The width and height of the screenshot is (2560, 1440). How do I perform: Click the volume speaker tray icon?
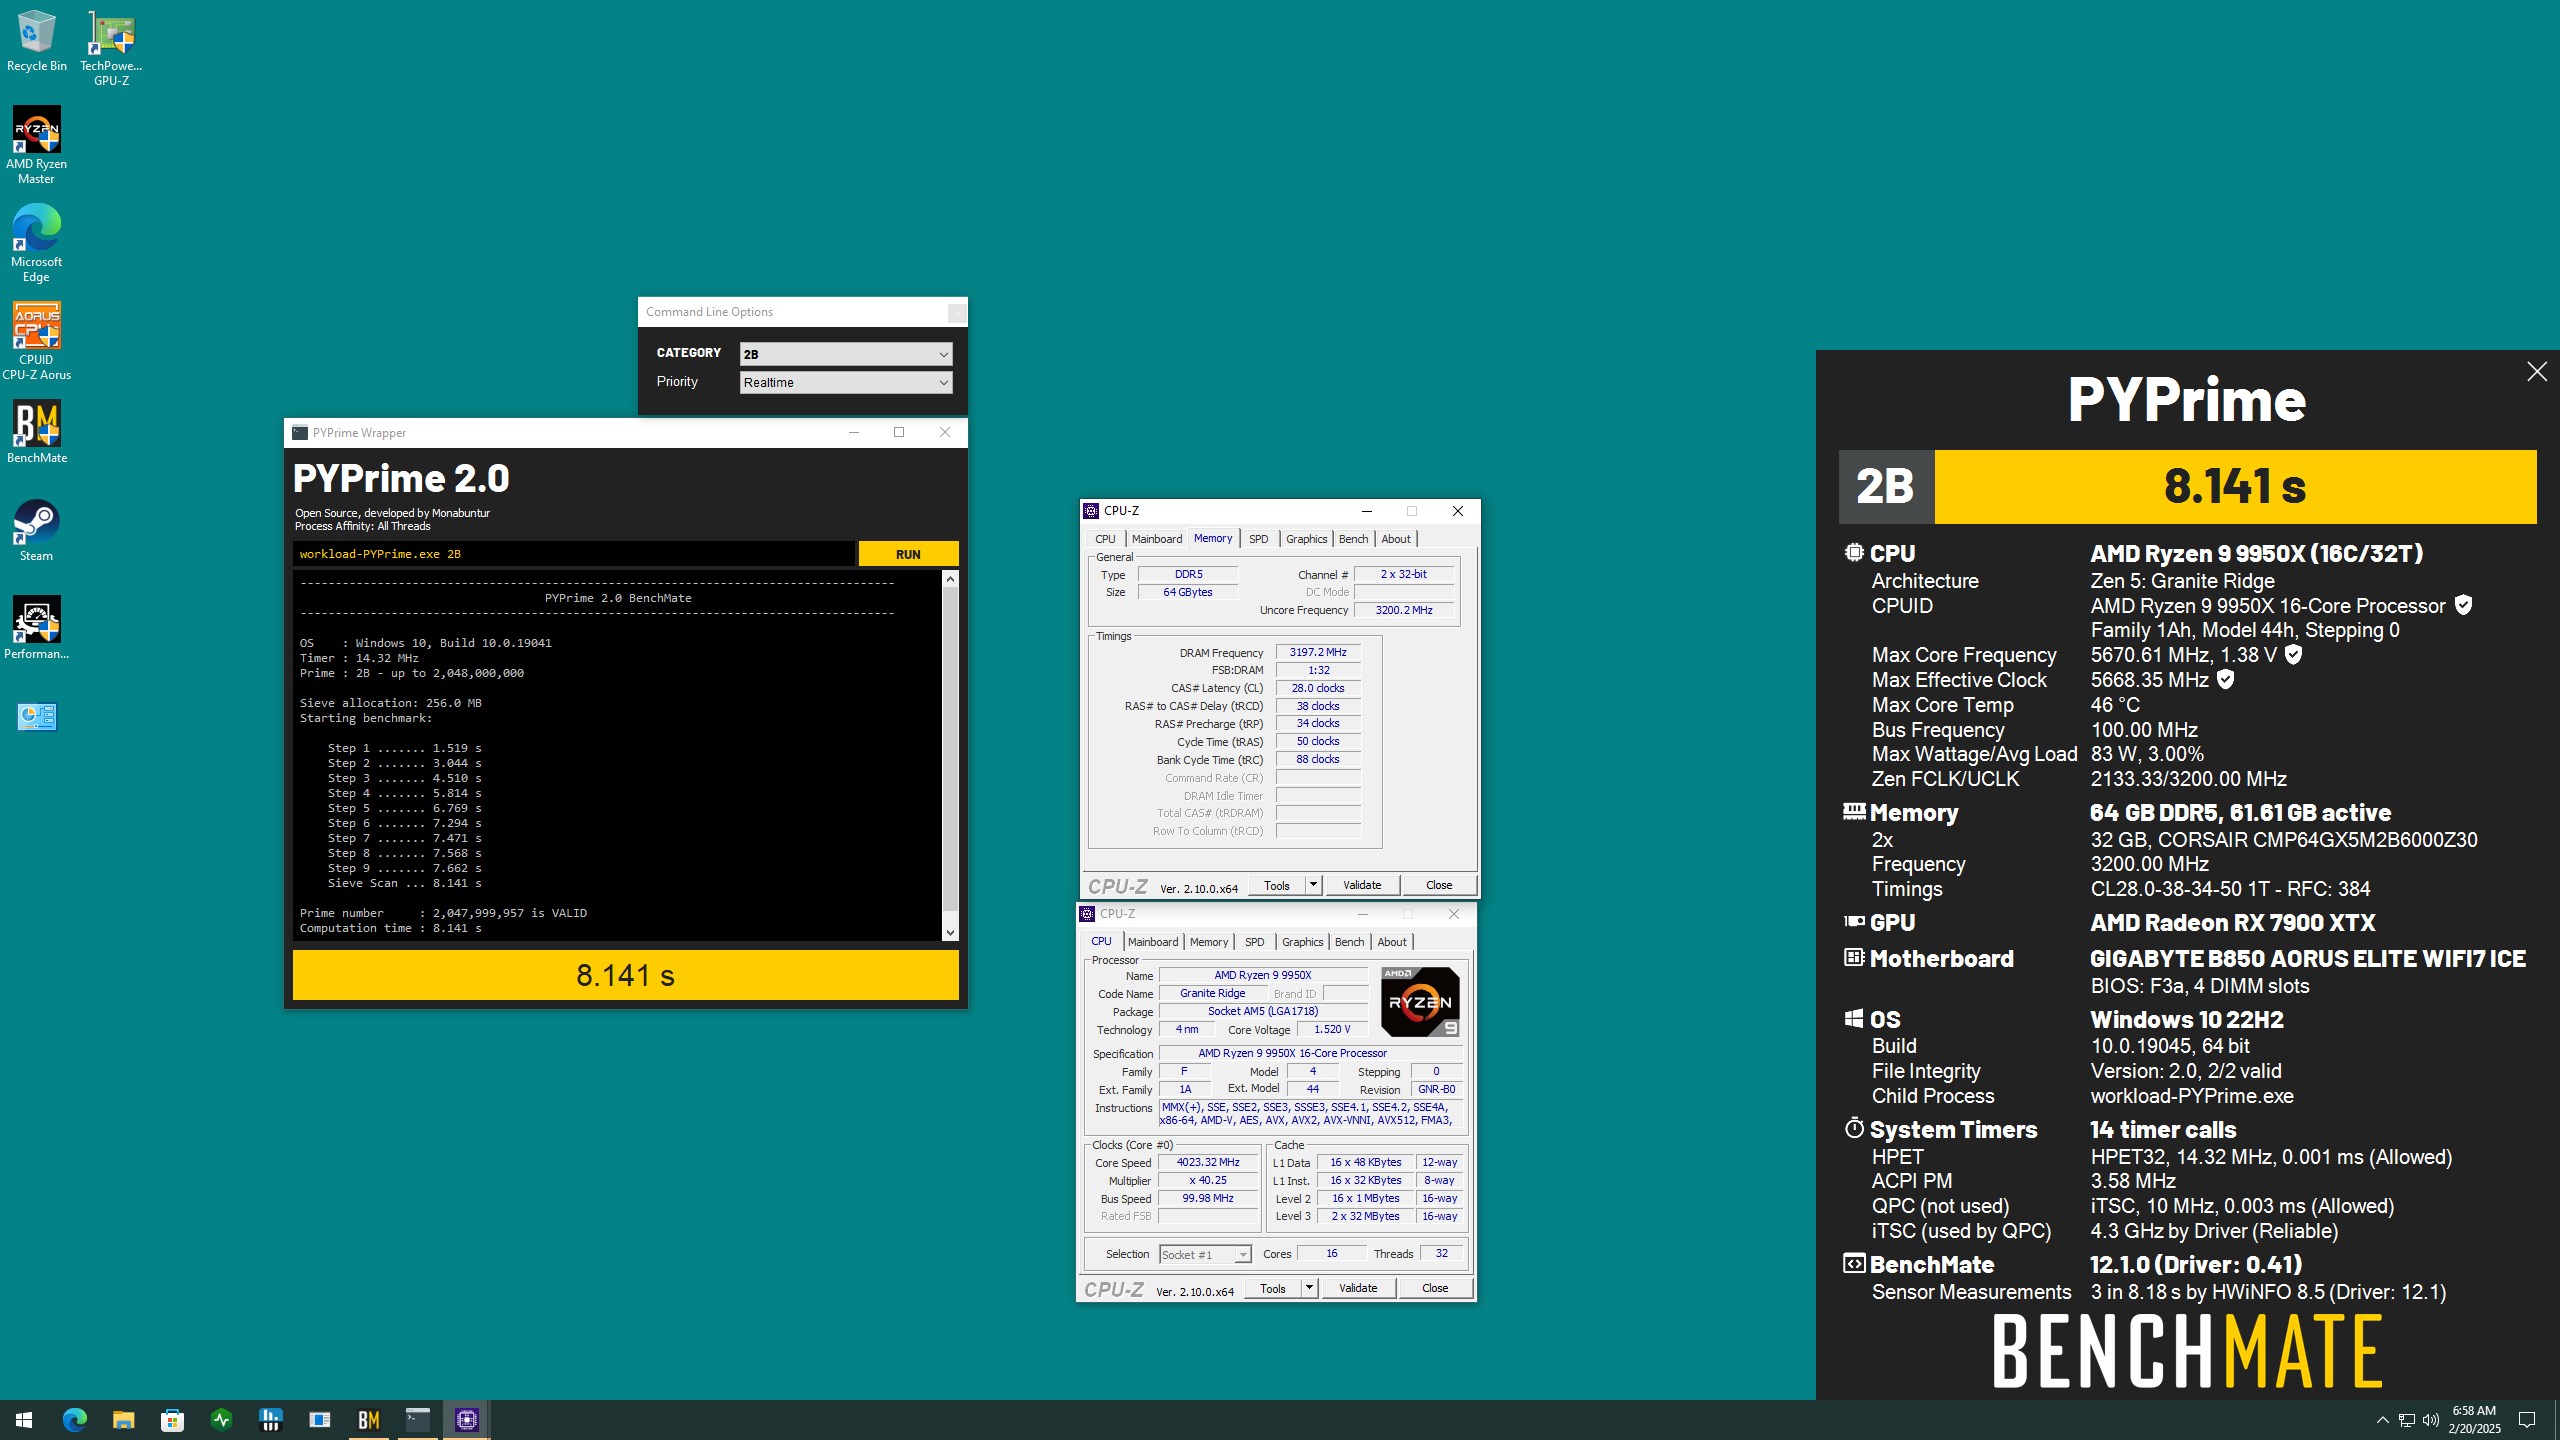[2431, 1420]
